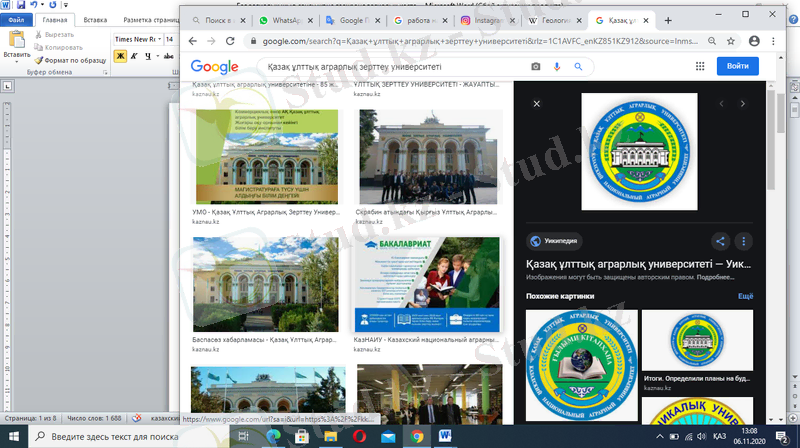Expand the clipboard (Буфер обмена) dialog launcher

(x=106, y=73)
